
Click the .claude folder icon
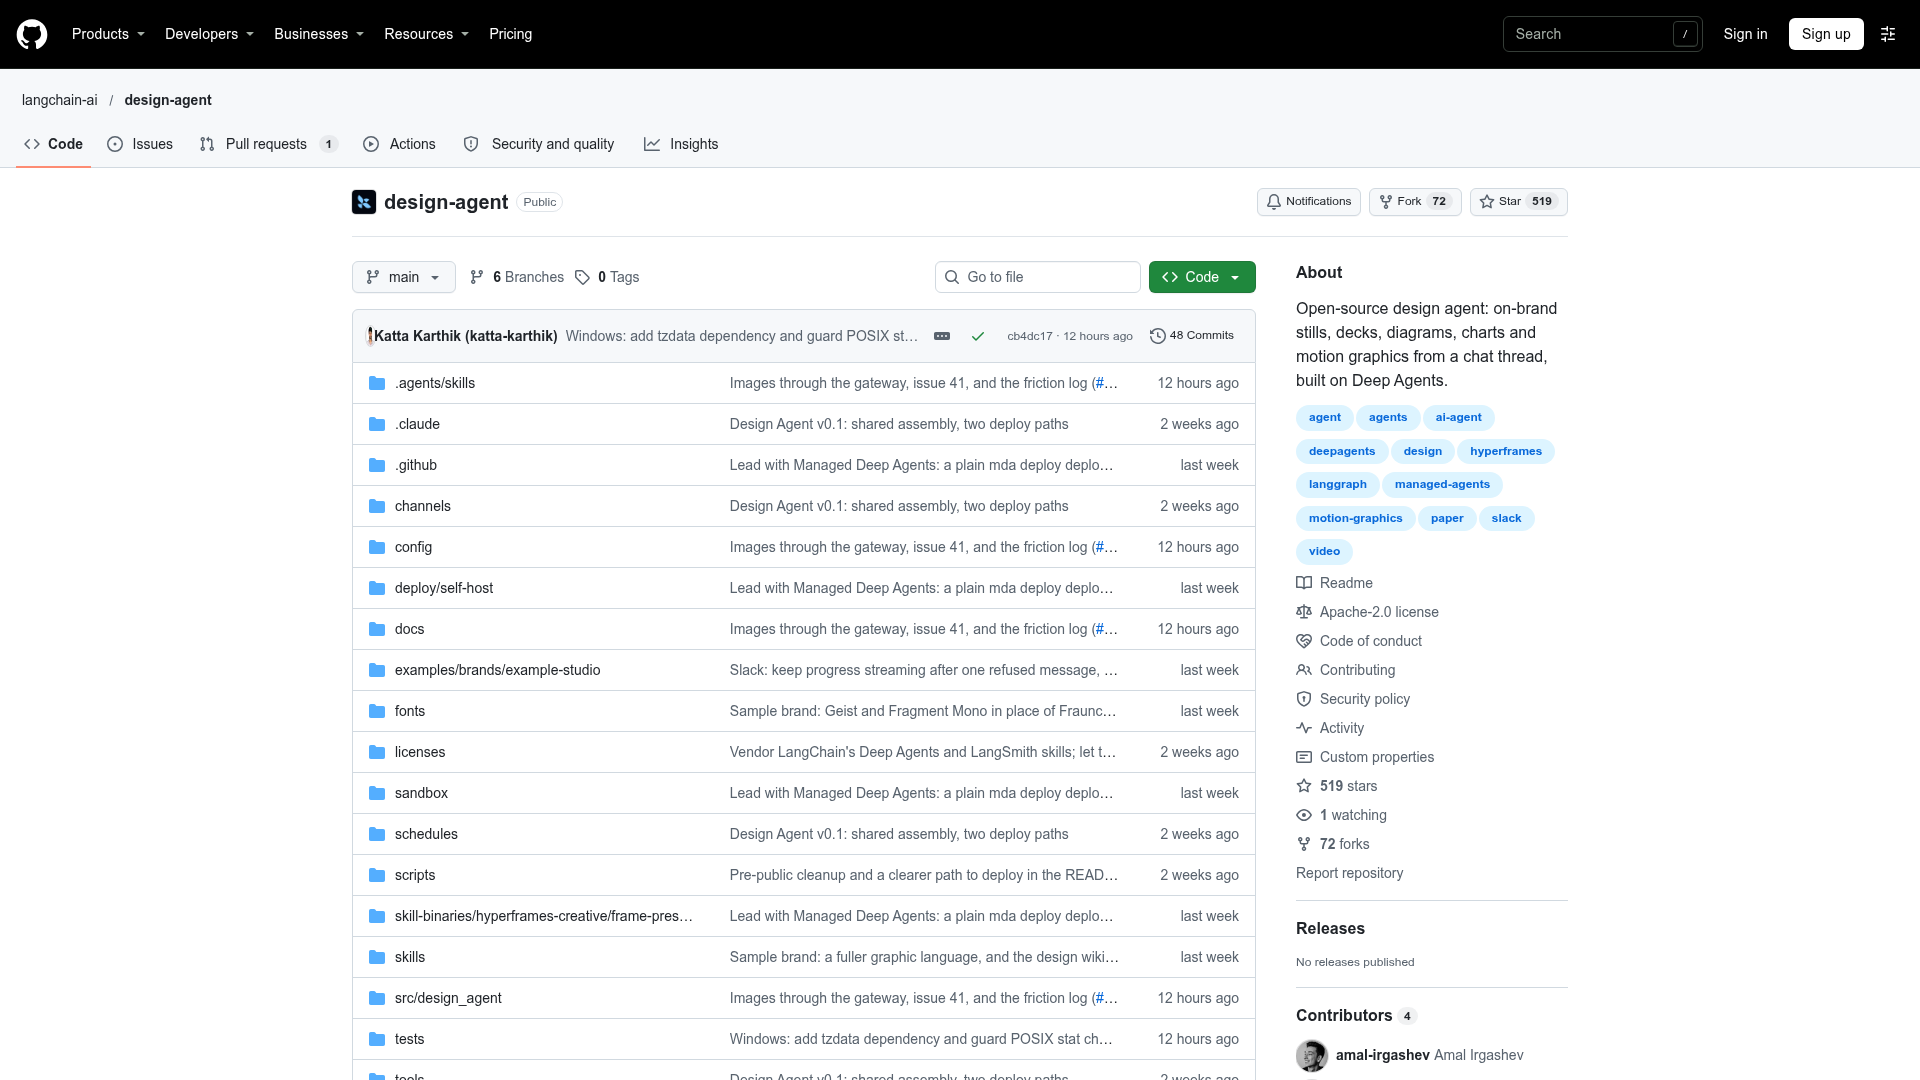[x=377, y=424]
